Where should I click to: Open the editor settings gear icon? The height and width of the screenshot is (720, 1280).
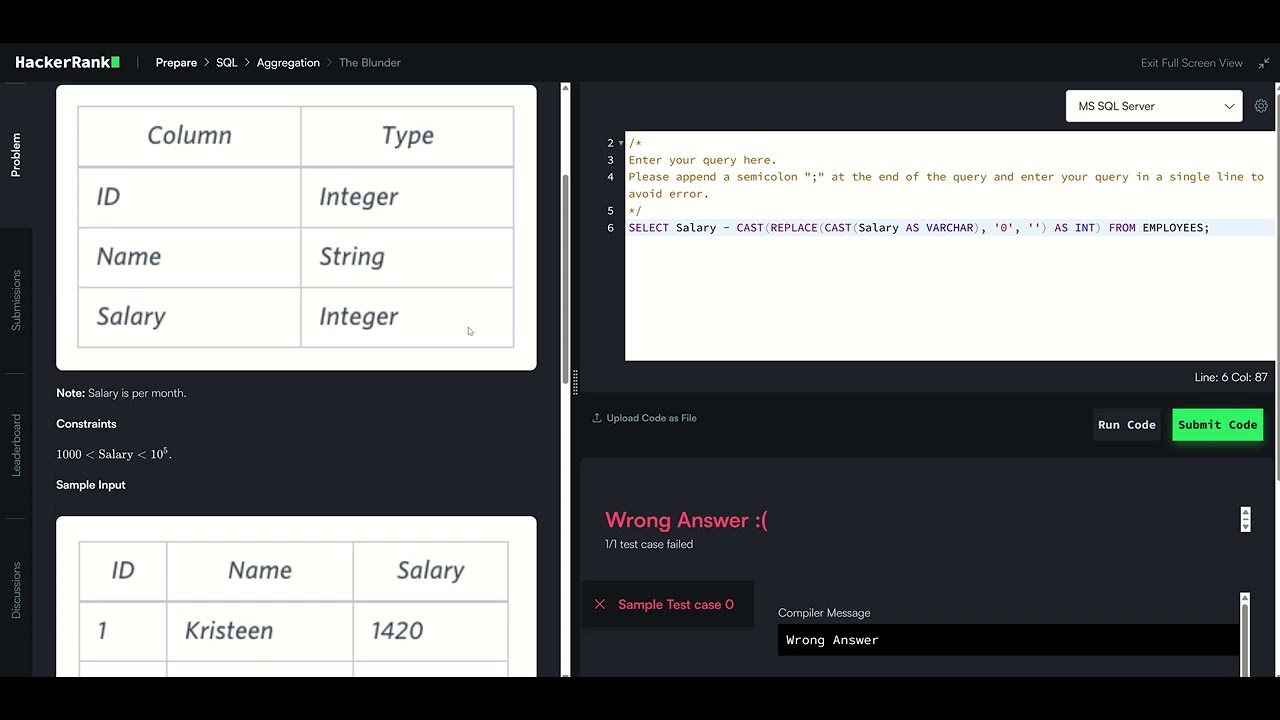coord(1261,106)
